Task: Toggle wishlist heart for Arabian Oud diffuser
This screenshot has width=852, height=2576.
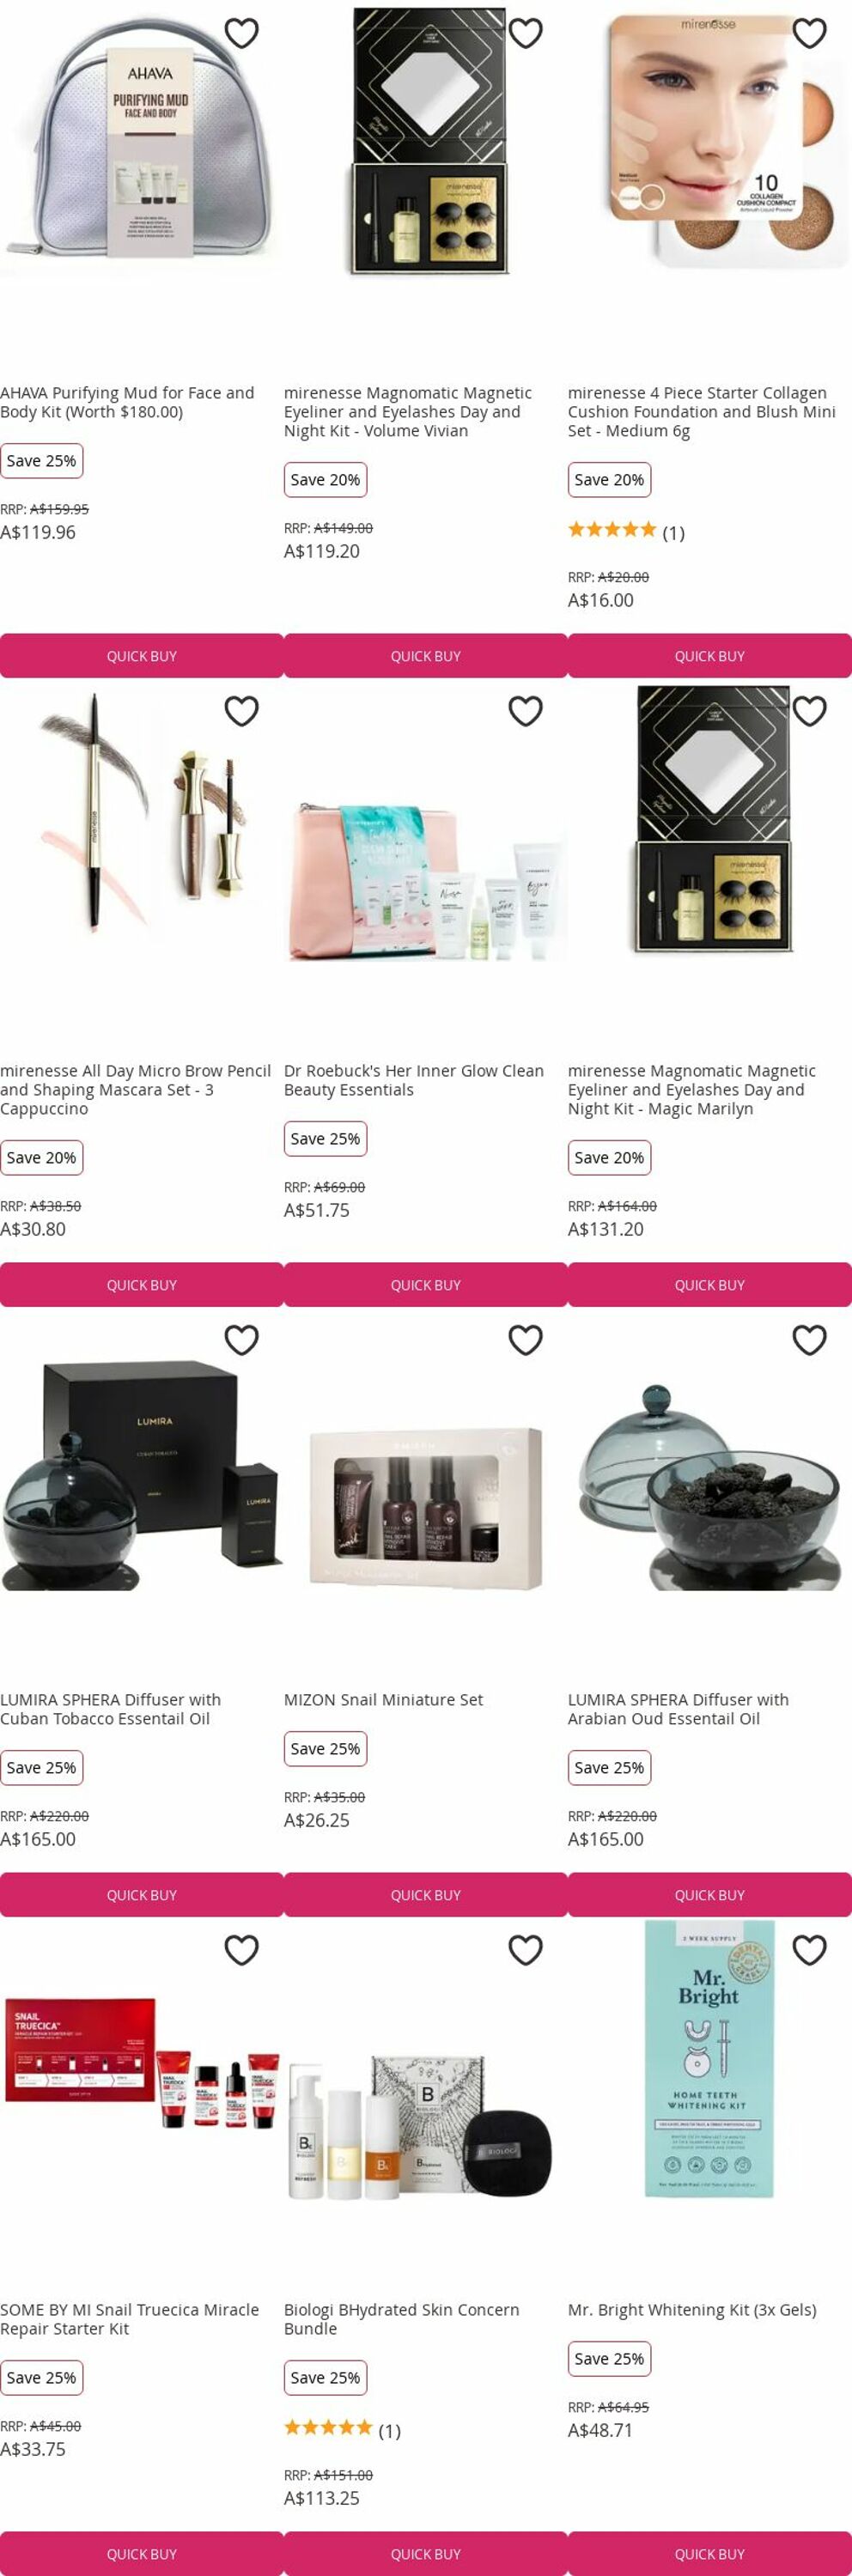Action: pyautogui.click(x=810, y=1340)
